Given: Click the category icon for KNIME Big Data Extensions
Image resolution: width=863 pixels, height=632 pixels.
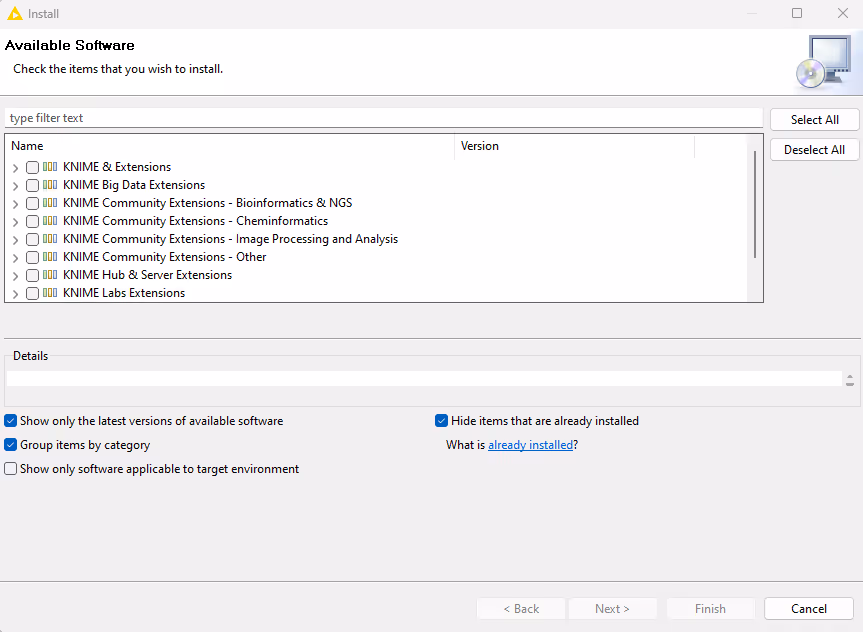Looking at the screenshot, I should [x=50, y=185].
